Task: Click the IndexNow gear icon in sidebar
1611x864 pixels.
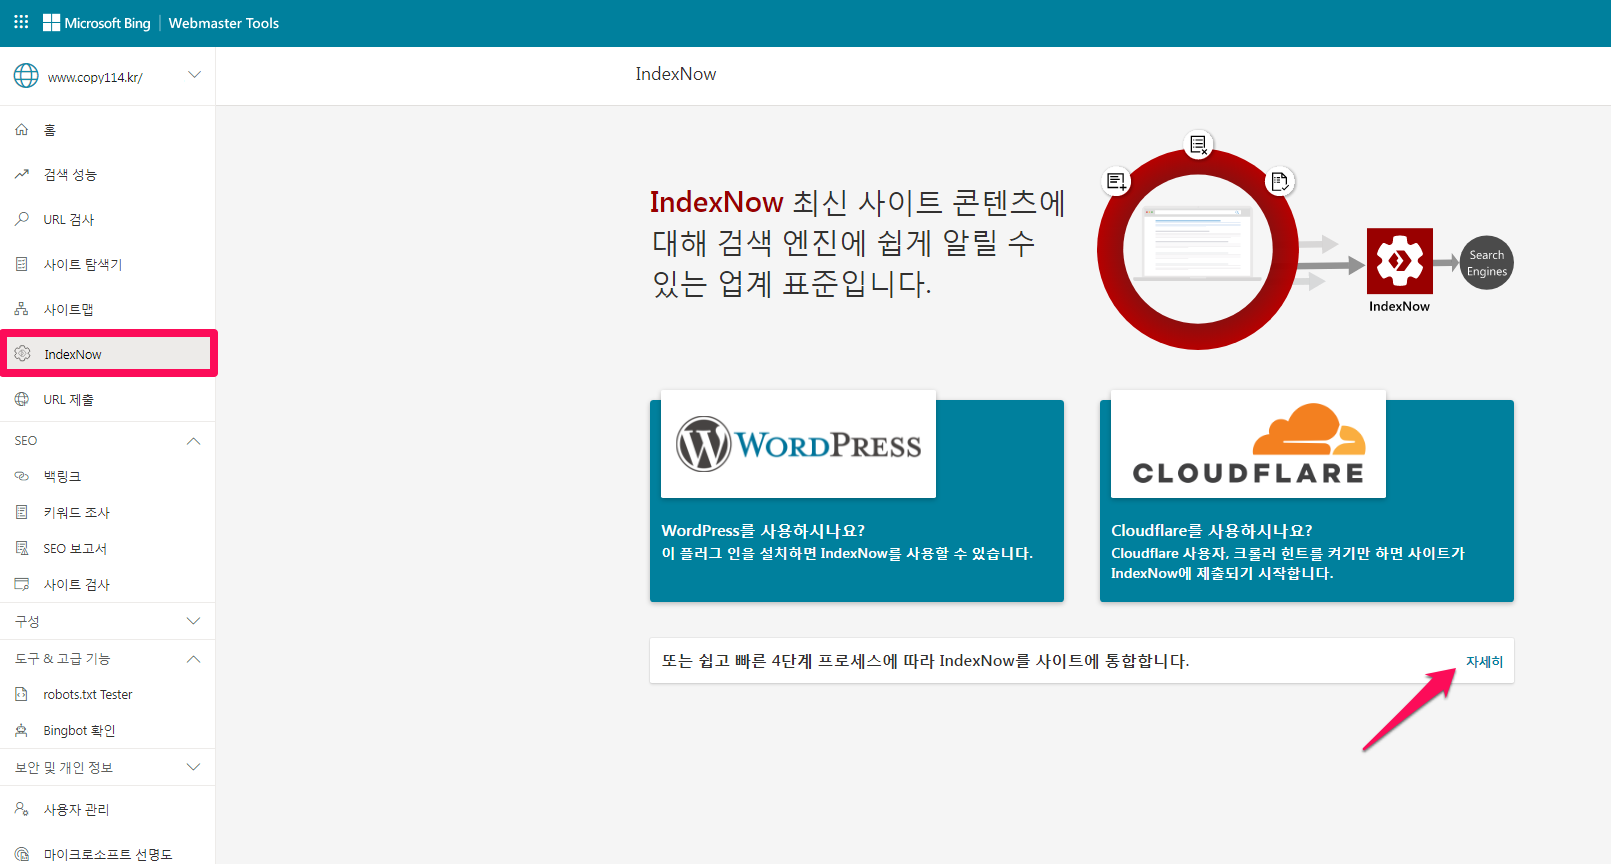Action: pos(22,354)
